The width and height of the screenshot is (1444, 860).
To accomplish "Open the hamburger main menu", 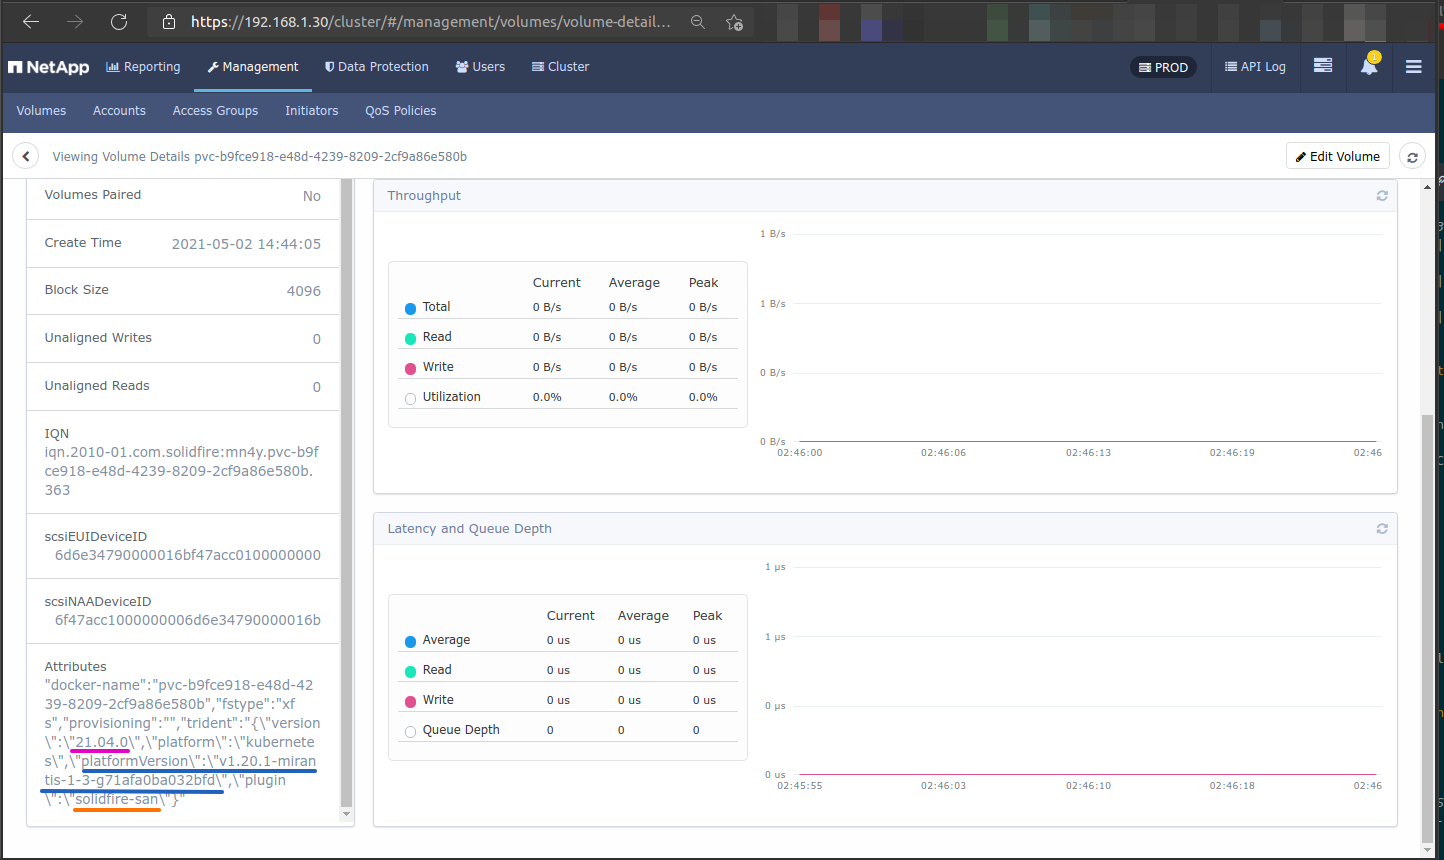I will (x=1413, y=67).
